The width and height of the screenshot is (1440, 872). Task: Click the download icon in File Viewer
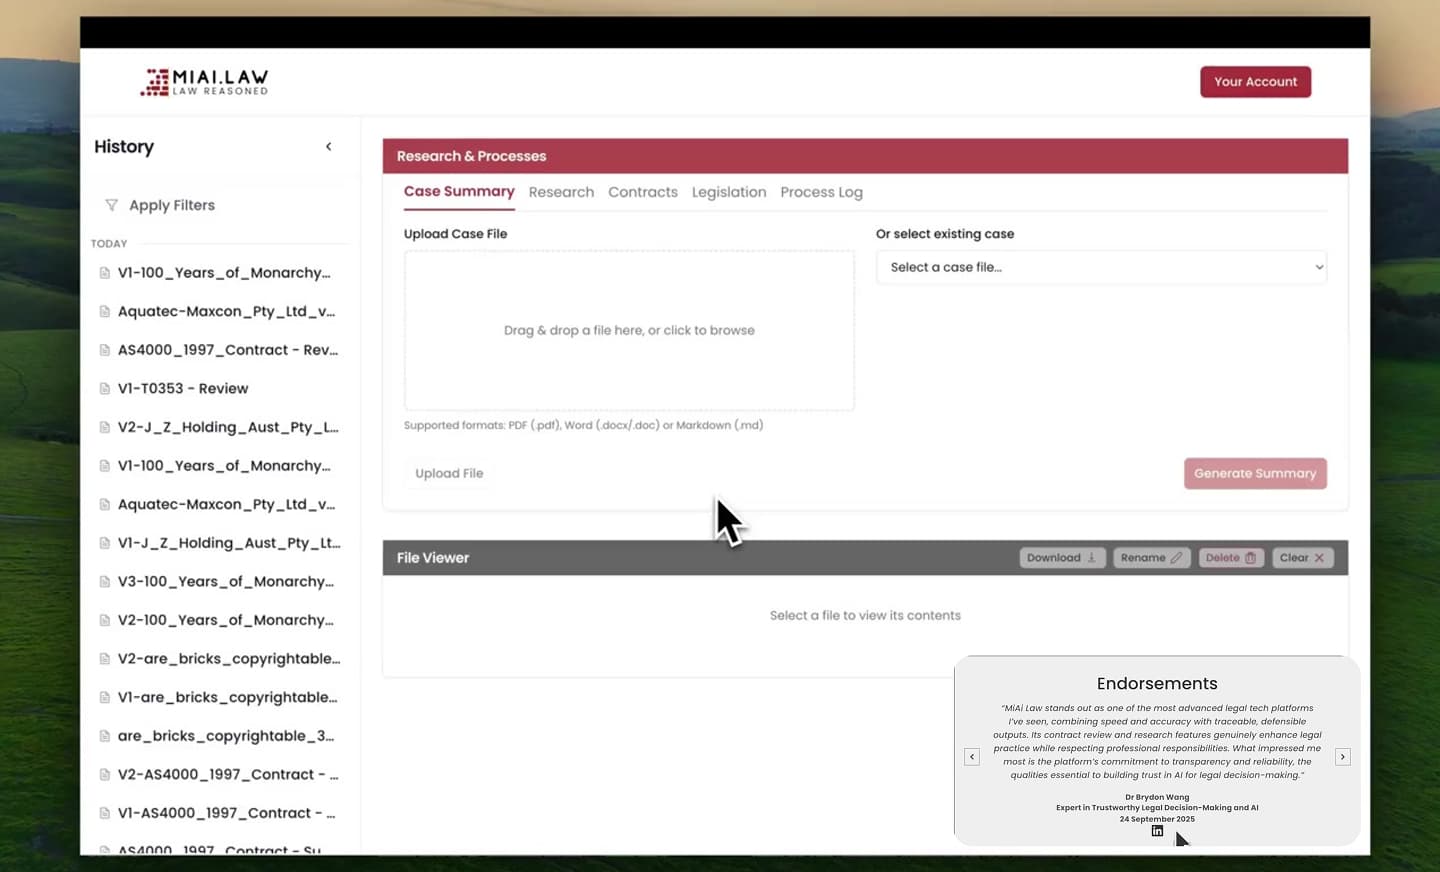coord(1092,557)
